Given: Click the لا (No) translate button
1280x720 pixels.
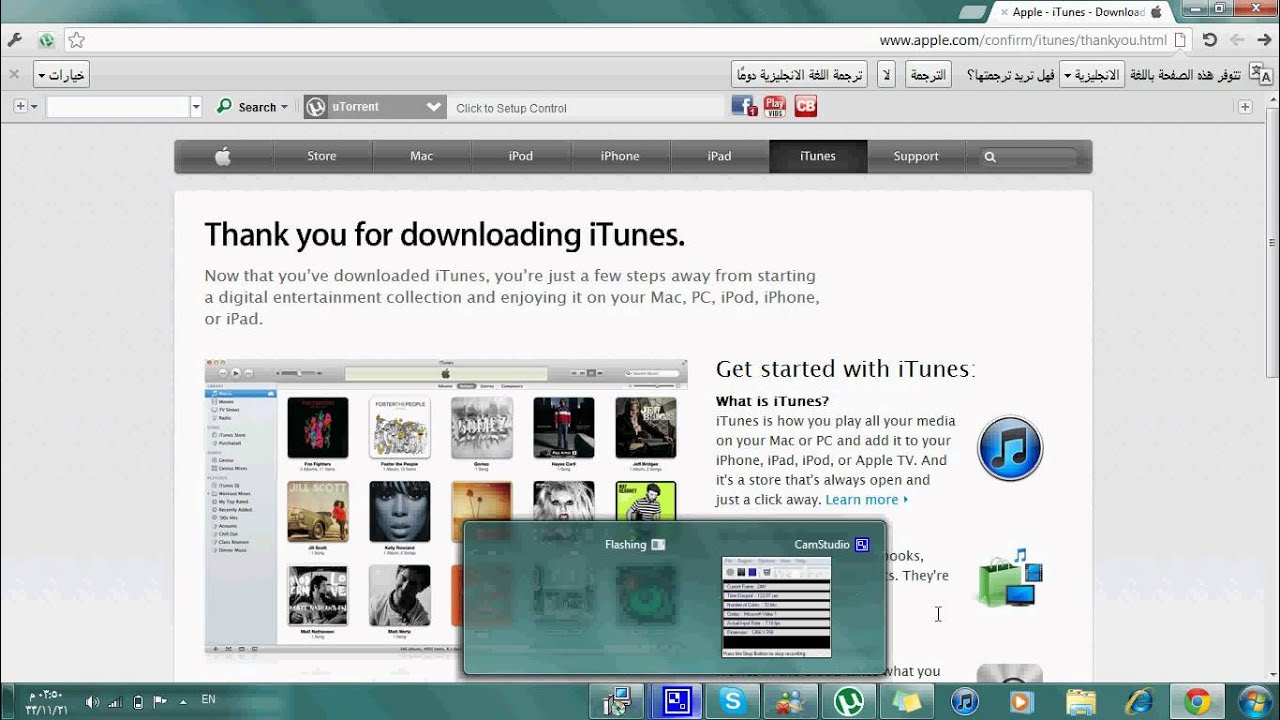Looking at the screenshot, I should pos(886,75).
